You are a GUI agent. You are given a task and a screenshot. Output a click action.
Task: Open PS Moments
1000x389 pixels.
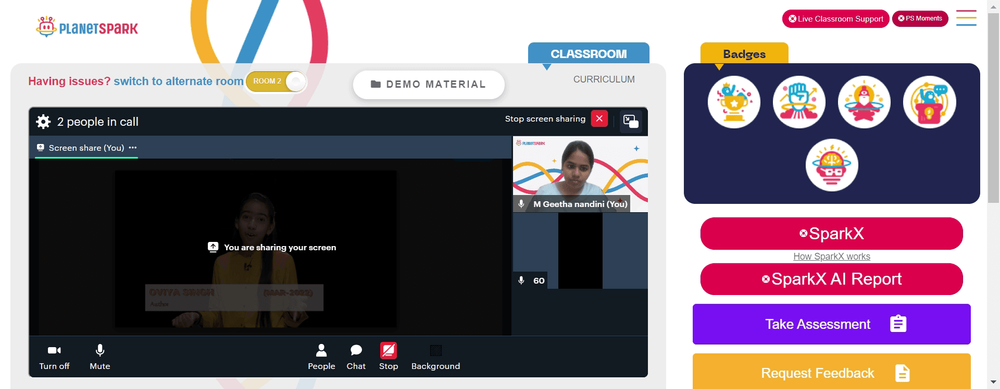click(x=920, y=18)
